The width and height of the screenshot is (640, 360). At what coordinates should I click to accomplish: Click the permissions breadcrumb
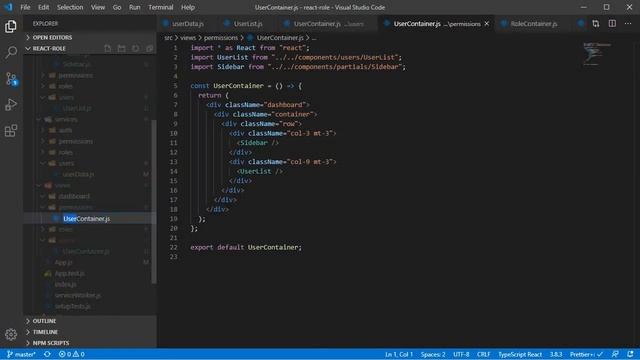pyautogui.click(x=221, y=38)
